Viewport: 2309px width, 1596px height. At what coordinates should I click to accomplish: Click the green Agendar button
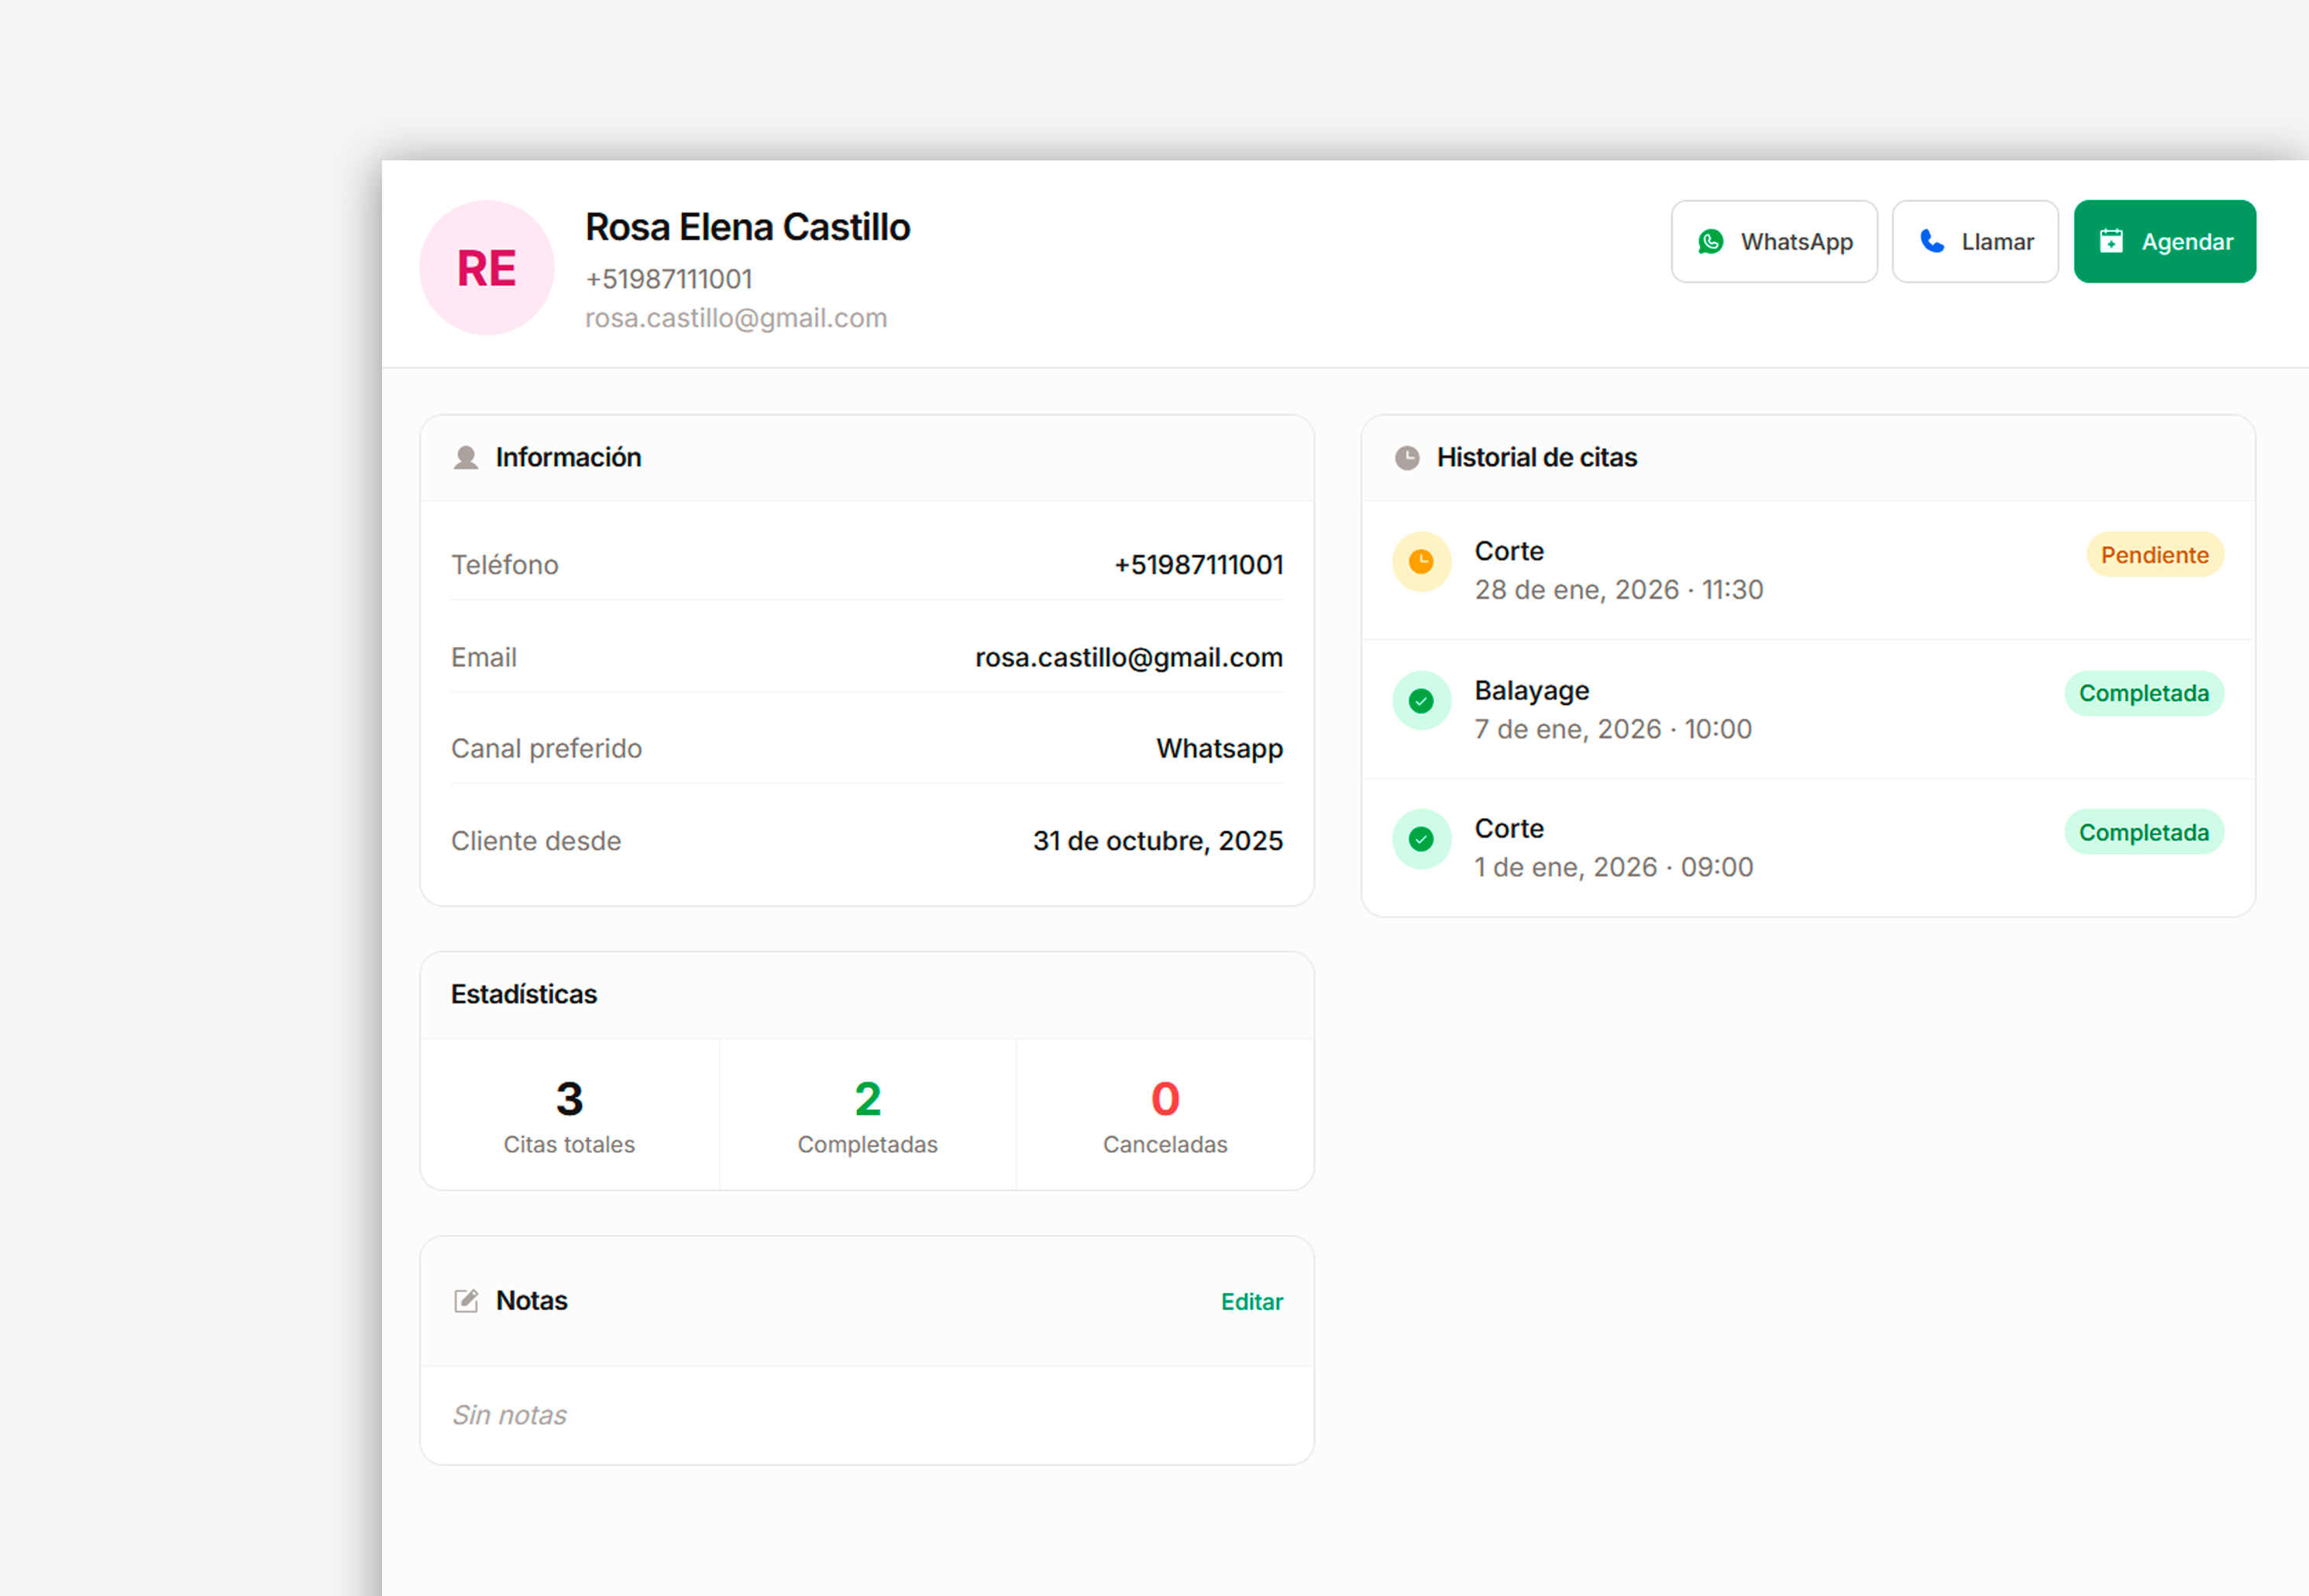coord(2164,242)
